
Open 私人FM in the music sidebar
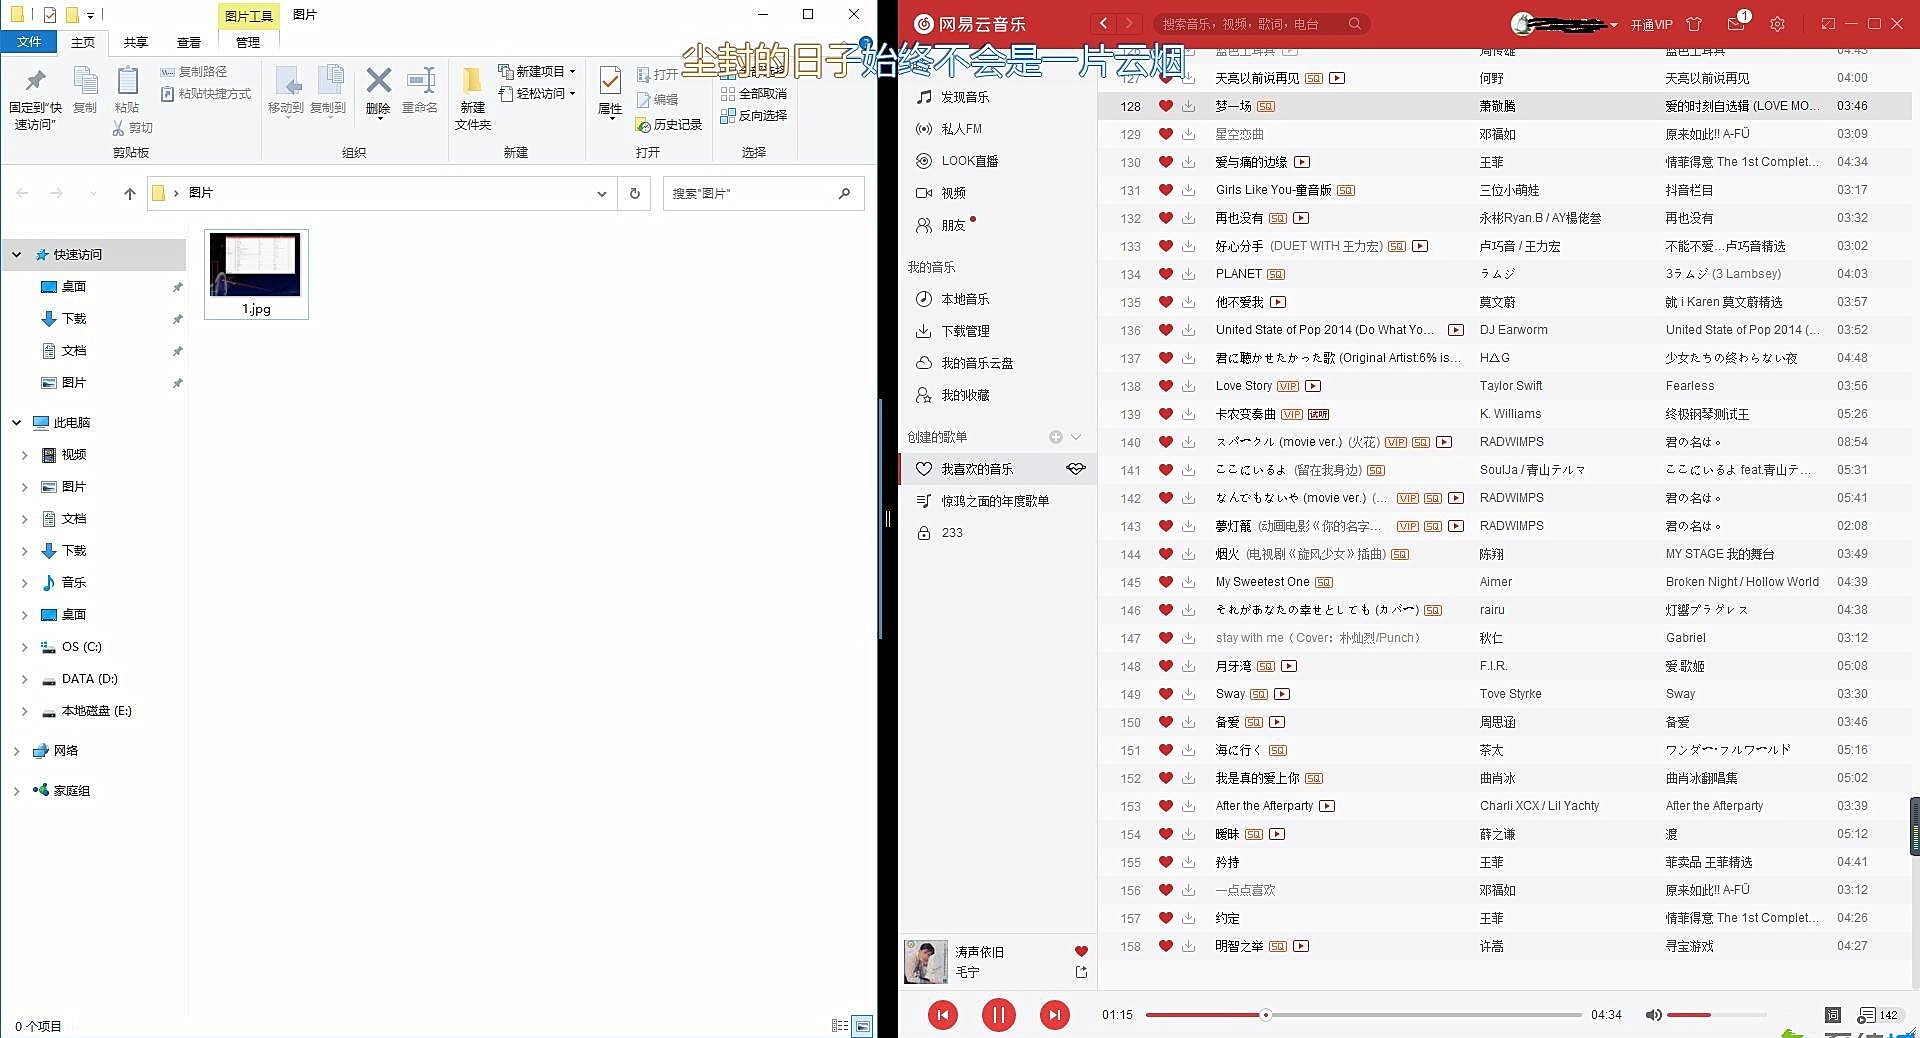pos(964,129)
